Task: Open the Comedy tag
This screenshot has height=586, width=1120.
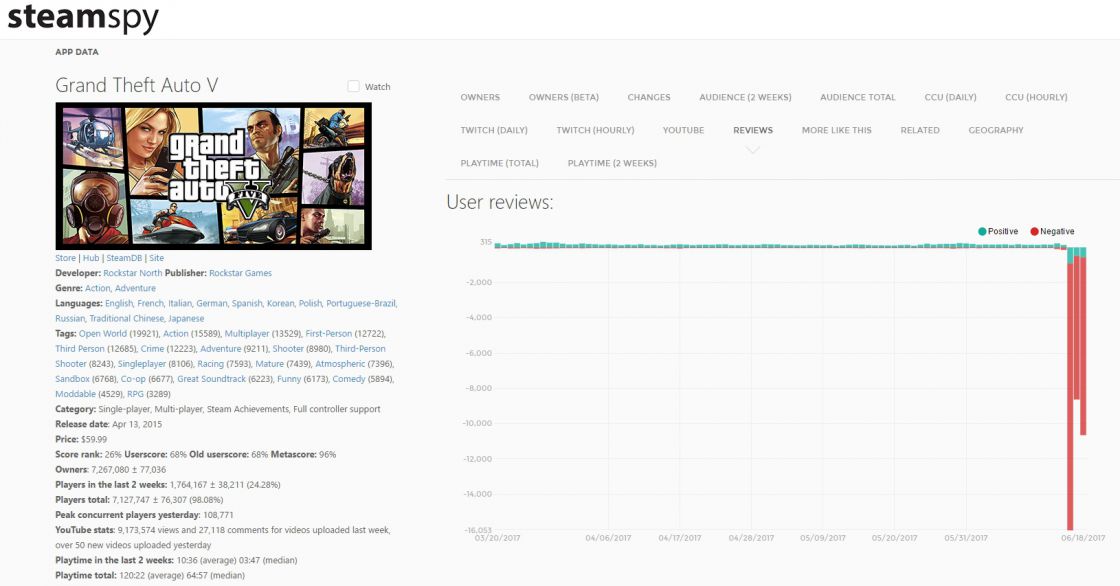Action: [349, 379]
